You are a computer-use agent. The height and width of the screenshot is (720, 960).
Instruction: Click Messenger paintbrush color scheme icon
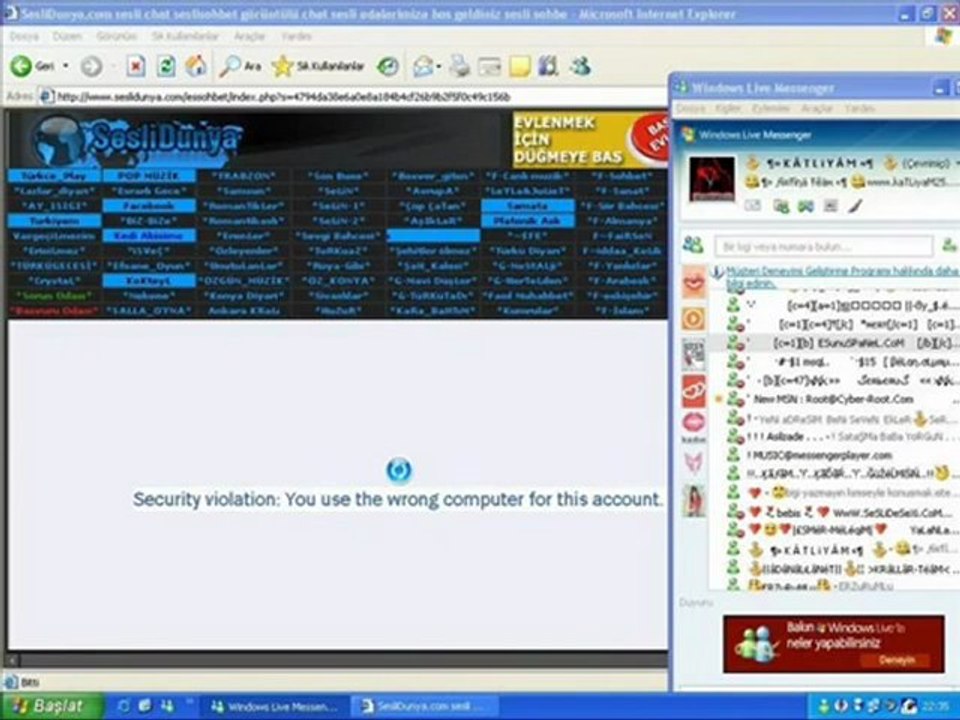(855, 206)
